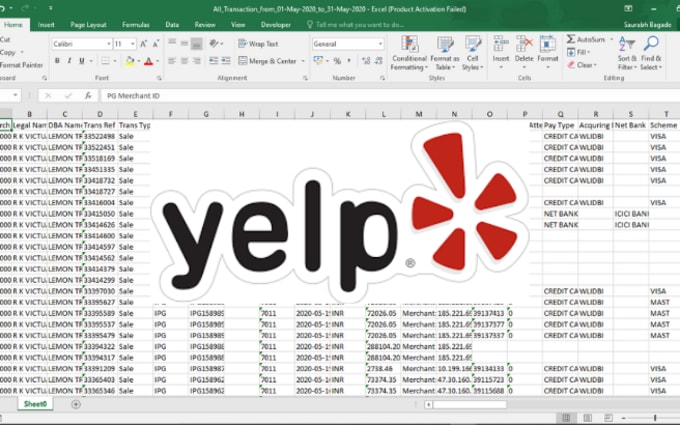The height and width of the screenshot is (425, 680).
Task: Click Delete cells button
Action: [524, 53]
